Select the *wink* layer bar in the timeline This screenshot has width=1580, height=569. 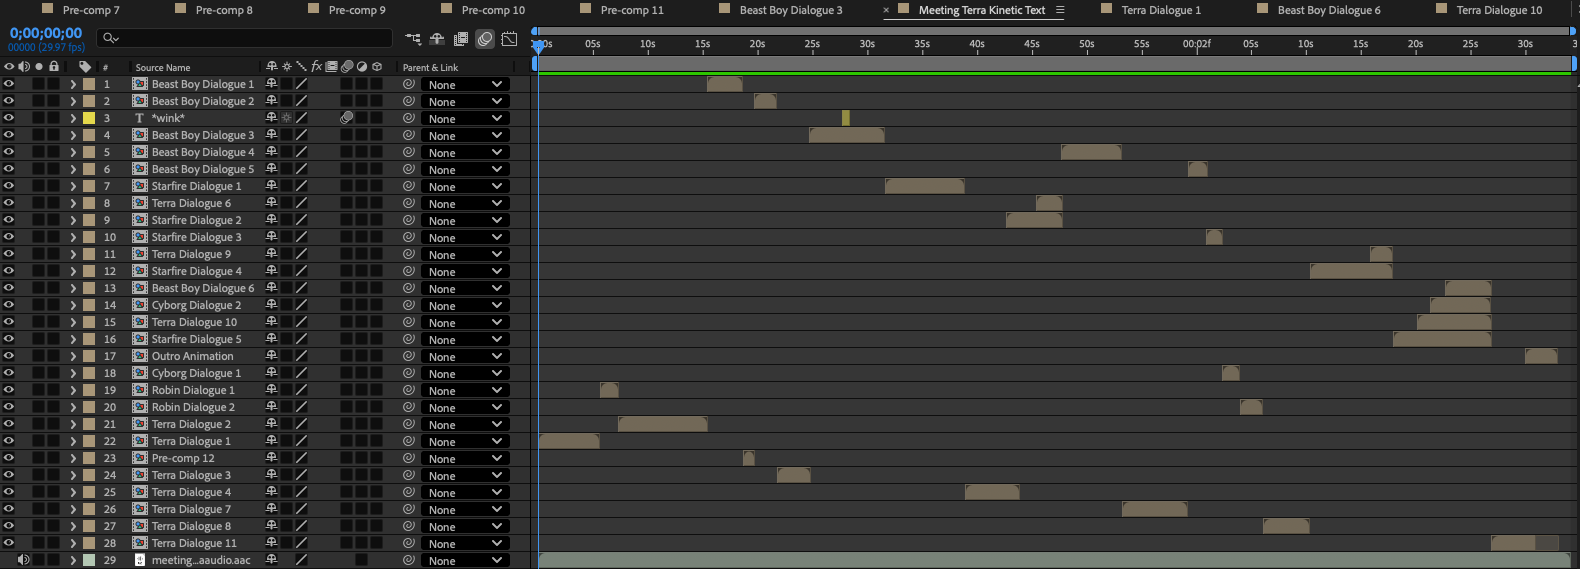[846, 118]
